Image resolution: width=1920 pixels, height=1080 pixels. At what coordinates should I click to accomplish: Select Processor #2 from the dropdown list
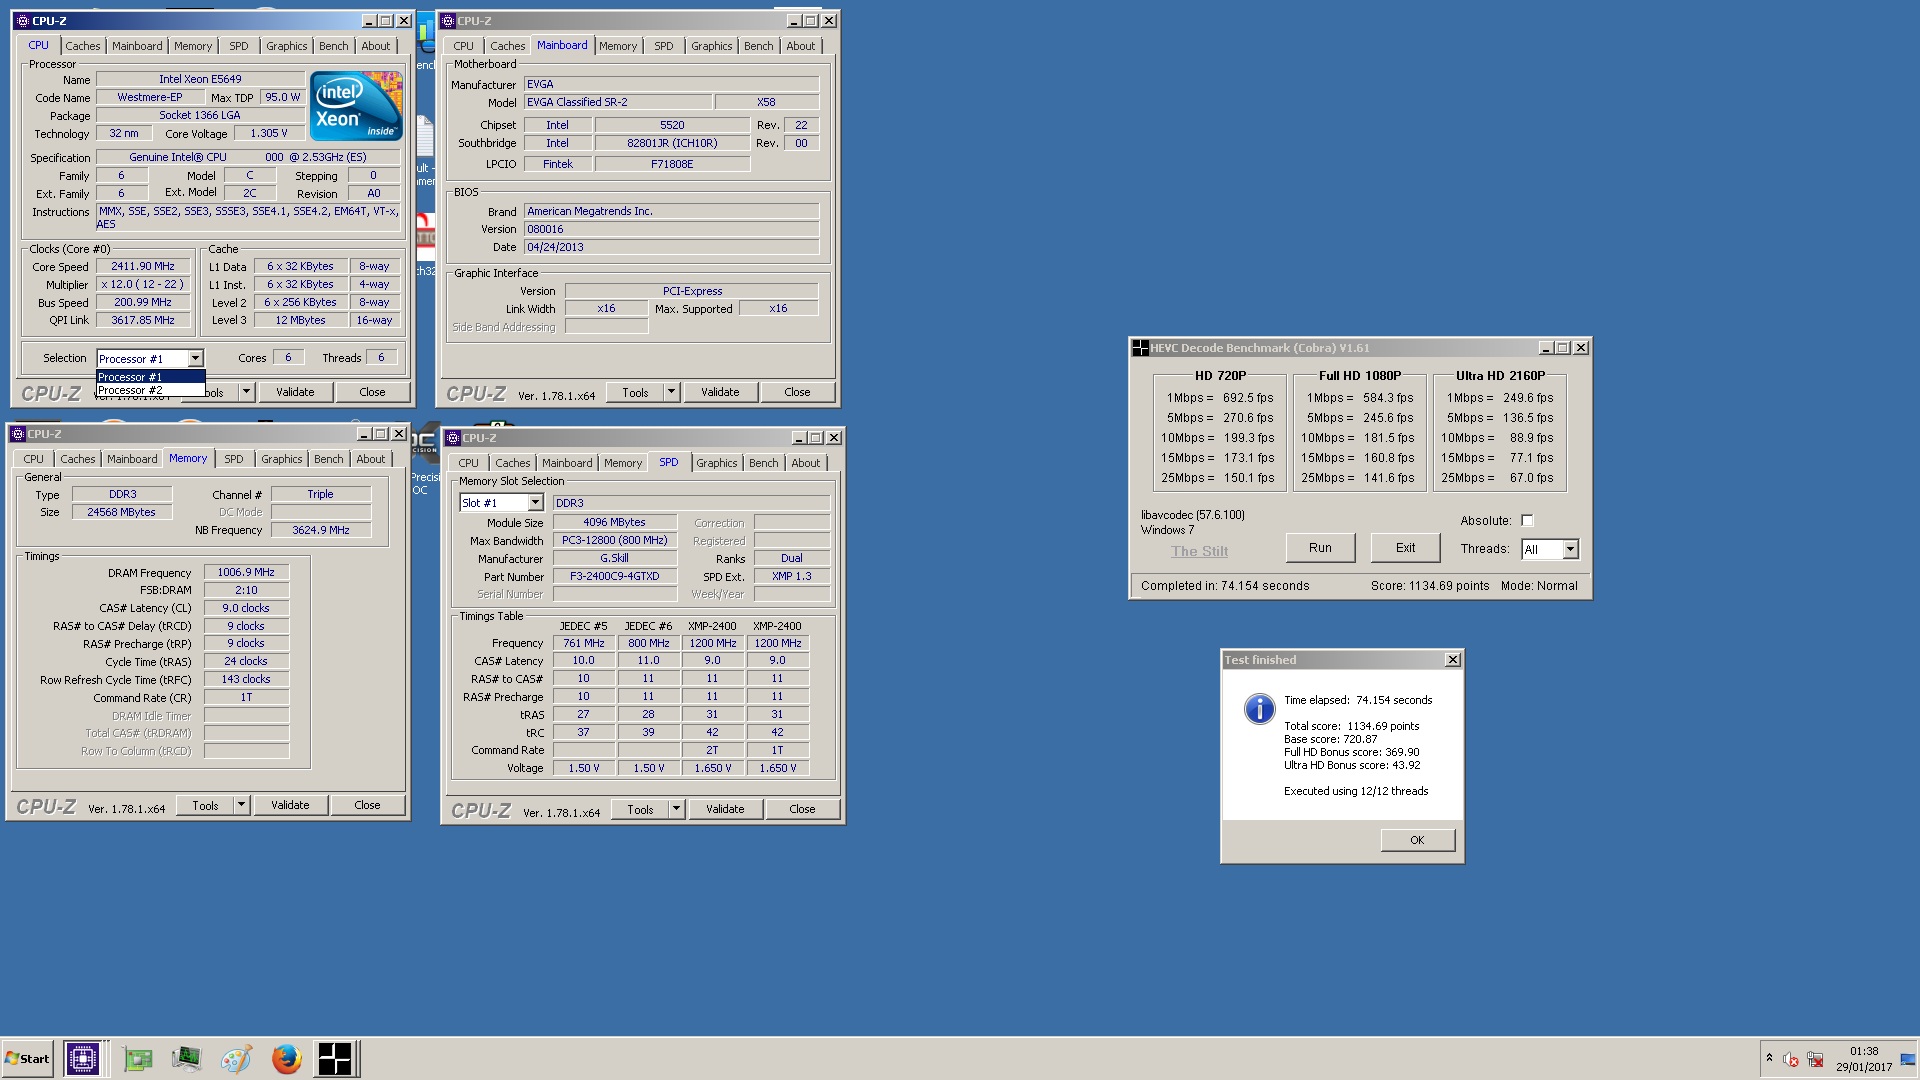[151, 390]
